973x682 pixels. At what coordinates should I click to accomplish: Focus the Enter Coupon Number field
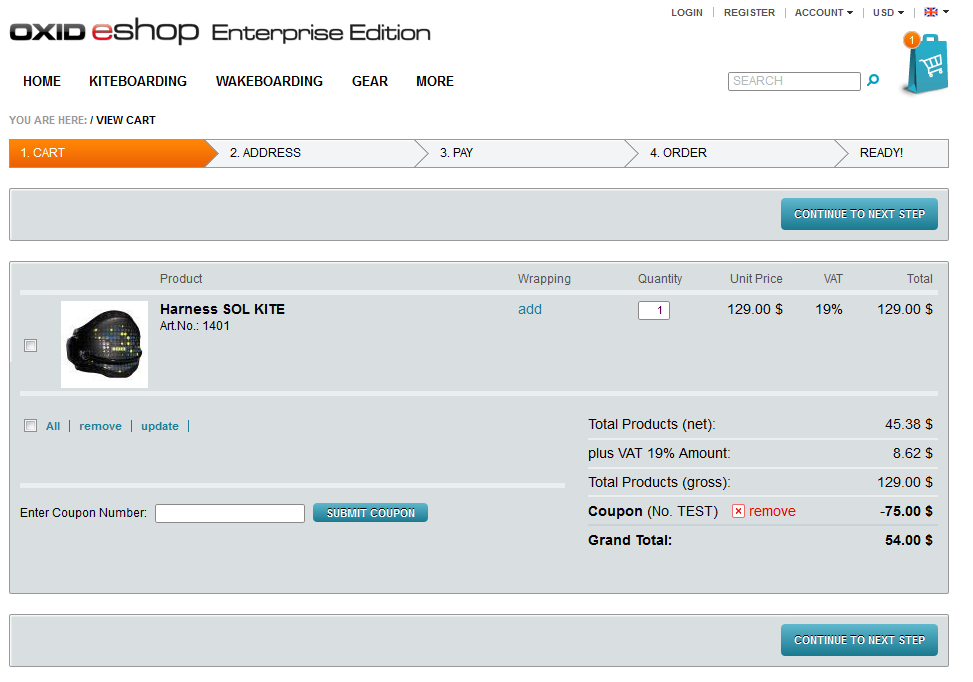tap(230, 513)
